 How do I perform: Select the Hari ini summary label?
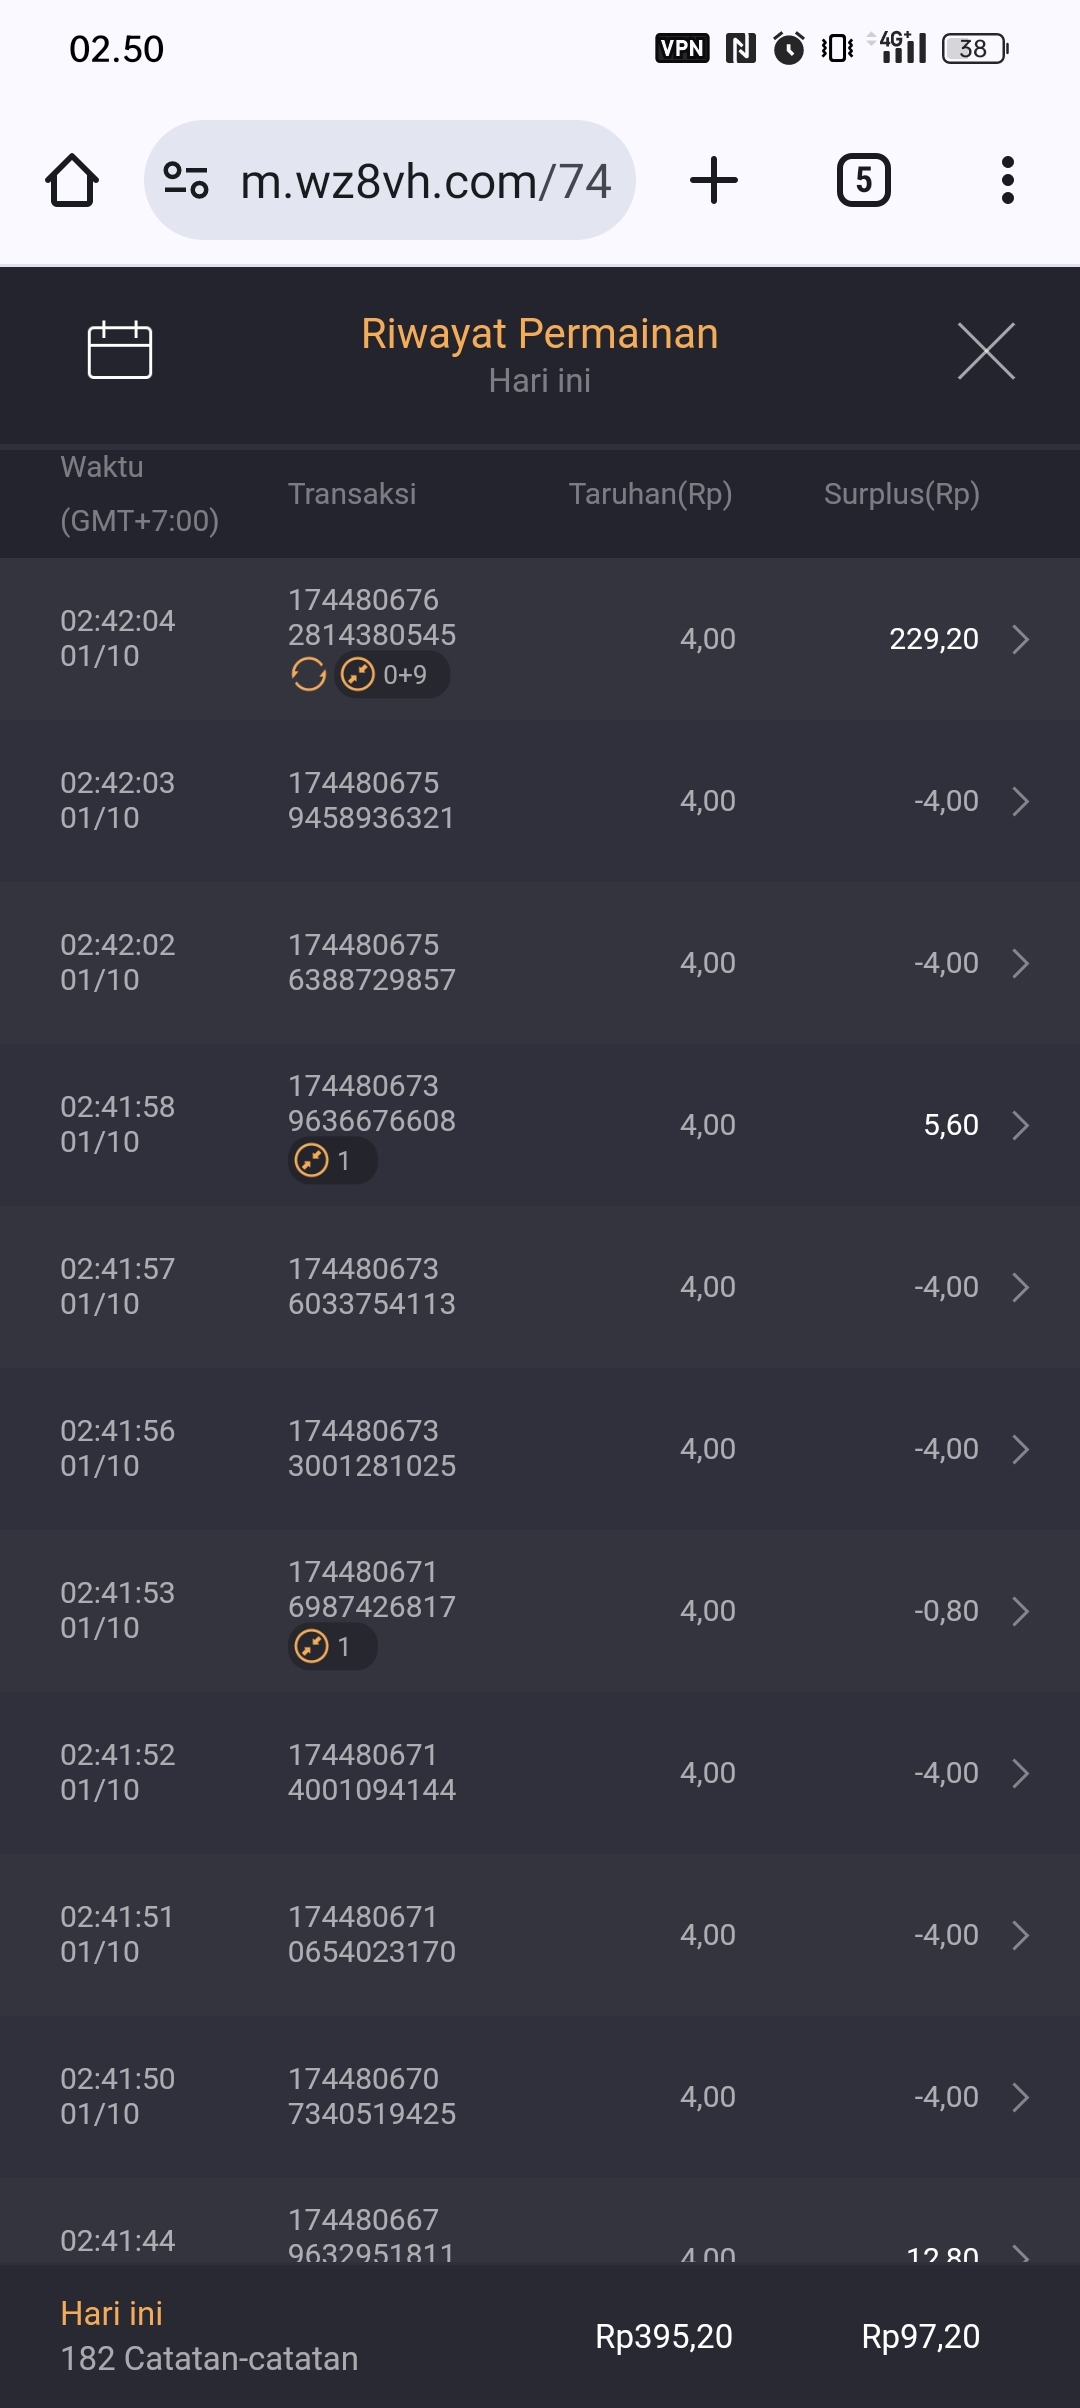click(x=111, y=2313)
